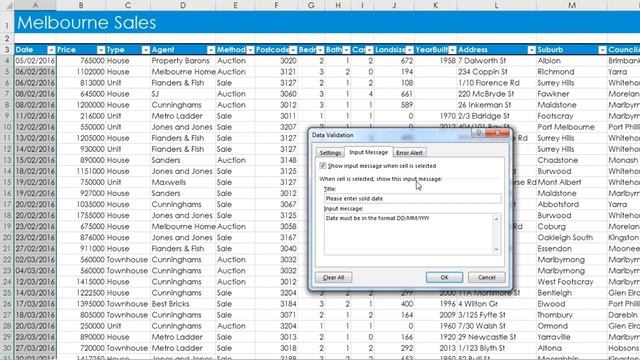Open the Suburb column filter dropdown
Screen dimensions: 640x360
click(602, 50)
